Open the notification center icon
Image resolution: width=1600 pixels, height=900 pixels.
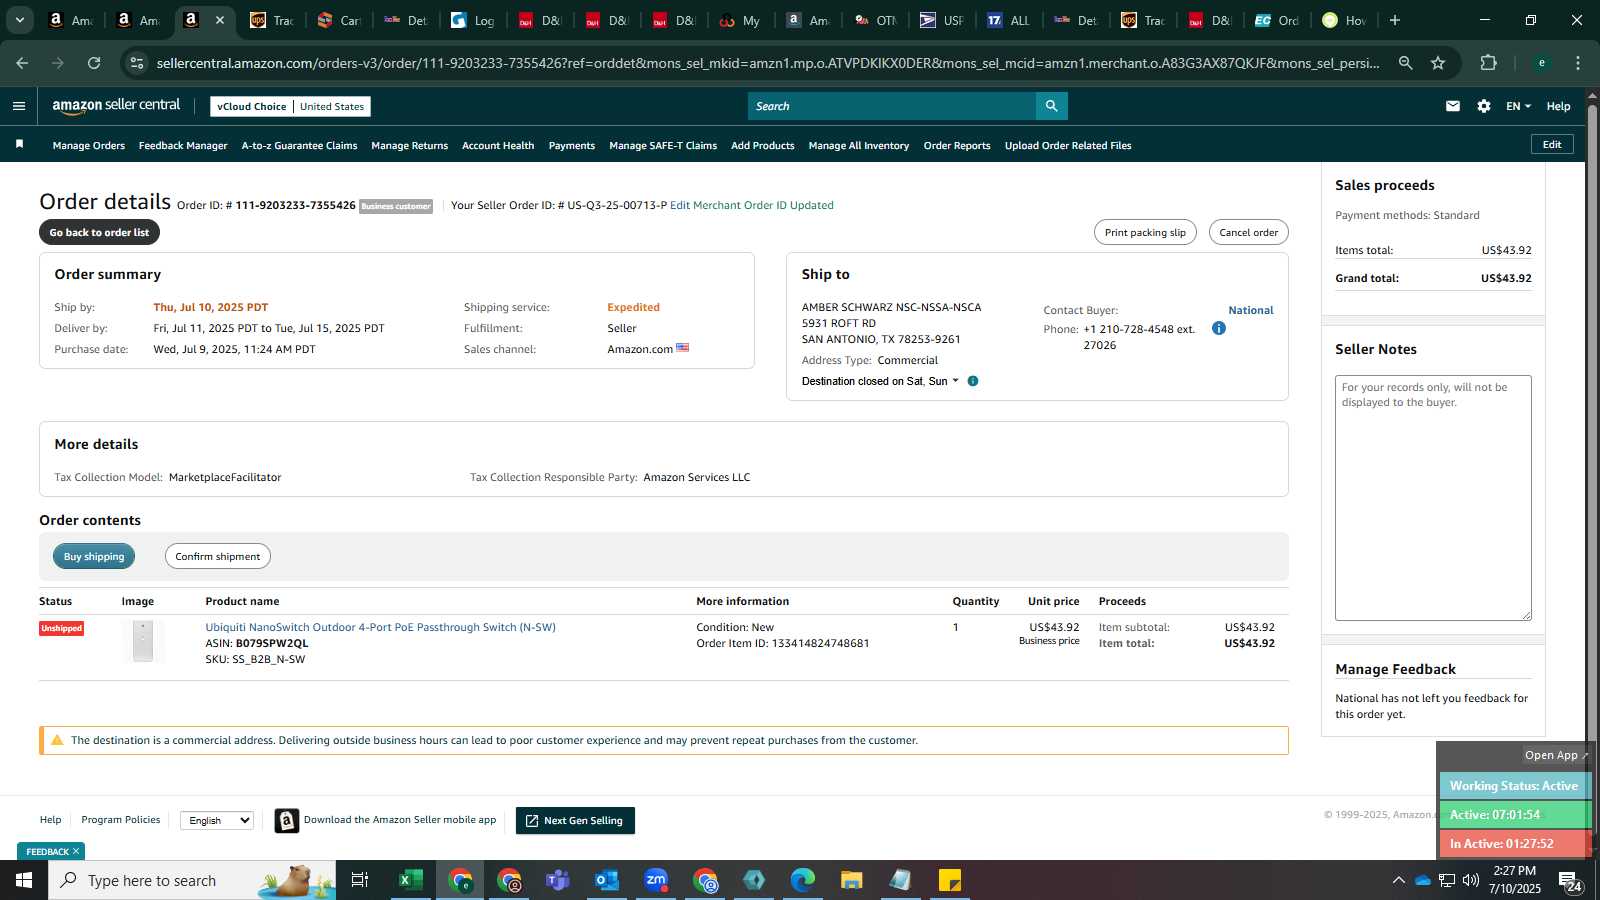pyautogui.click(x=1569, y=881)
